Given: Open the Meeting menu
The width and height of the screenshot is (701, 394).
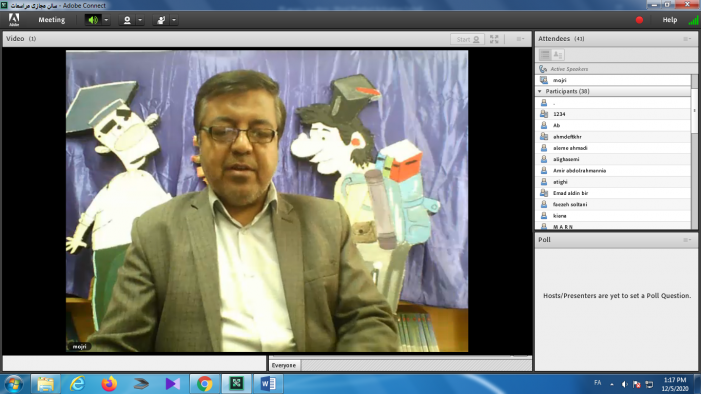Looking at the screenshot, I should [x=51, y=20].
